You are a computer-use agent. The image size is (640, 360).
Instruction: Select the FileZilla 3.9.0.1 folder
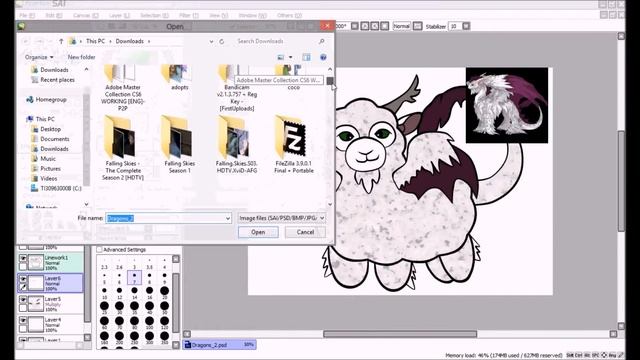[293, 144]
